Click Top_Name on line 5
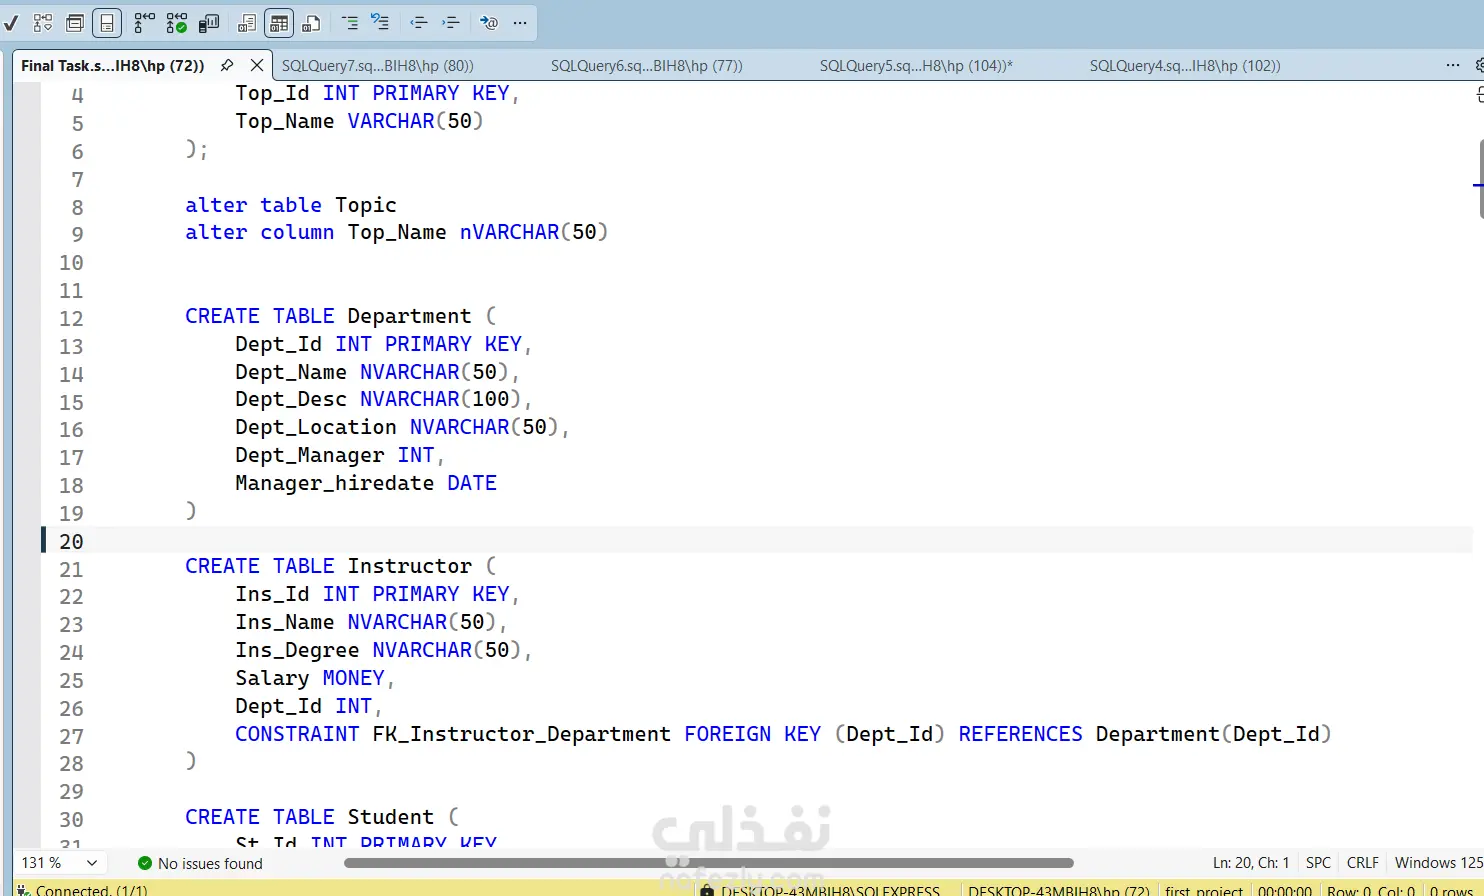Screen dimensions: 1484x896 (285, 121)
